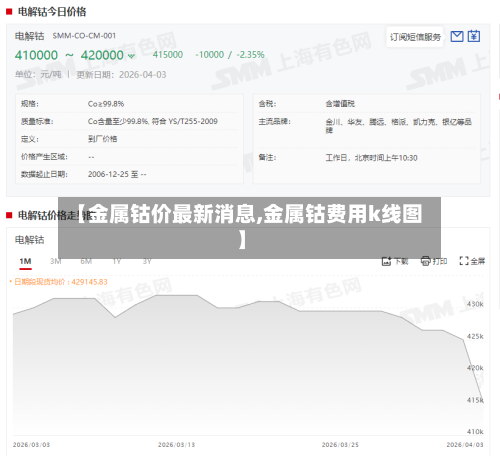Click the 410k y-axis label
Screen dimensions: 500x456
[x=475, y=432]
